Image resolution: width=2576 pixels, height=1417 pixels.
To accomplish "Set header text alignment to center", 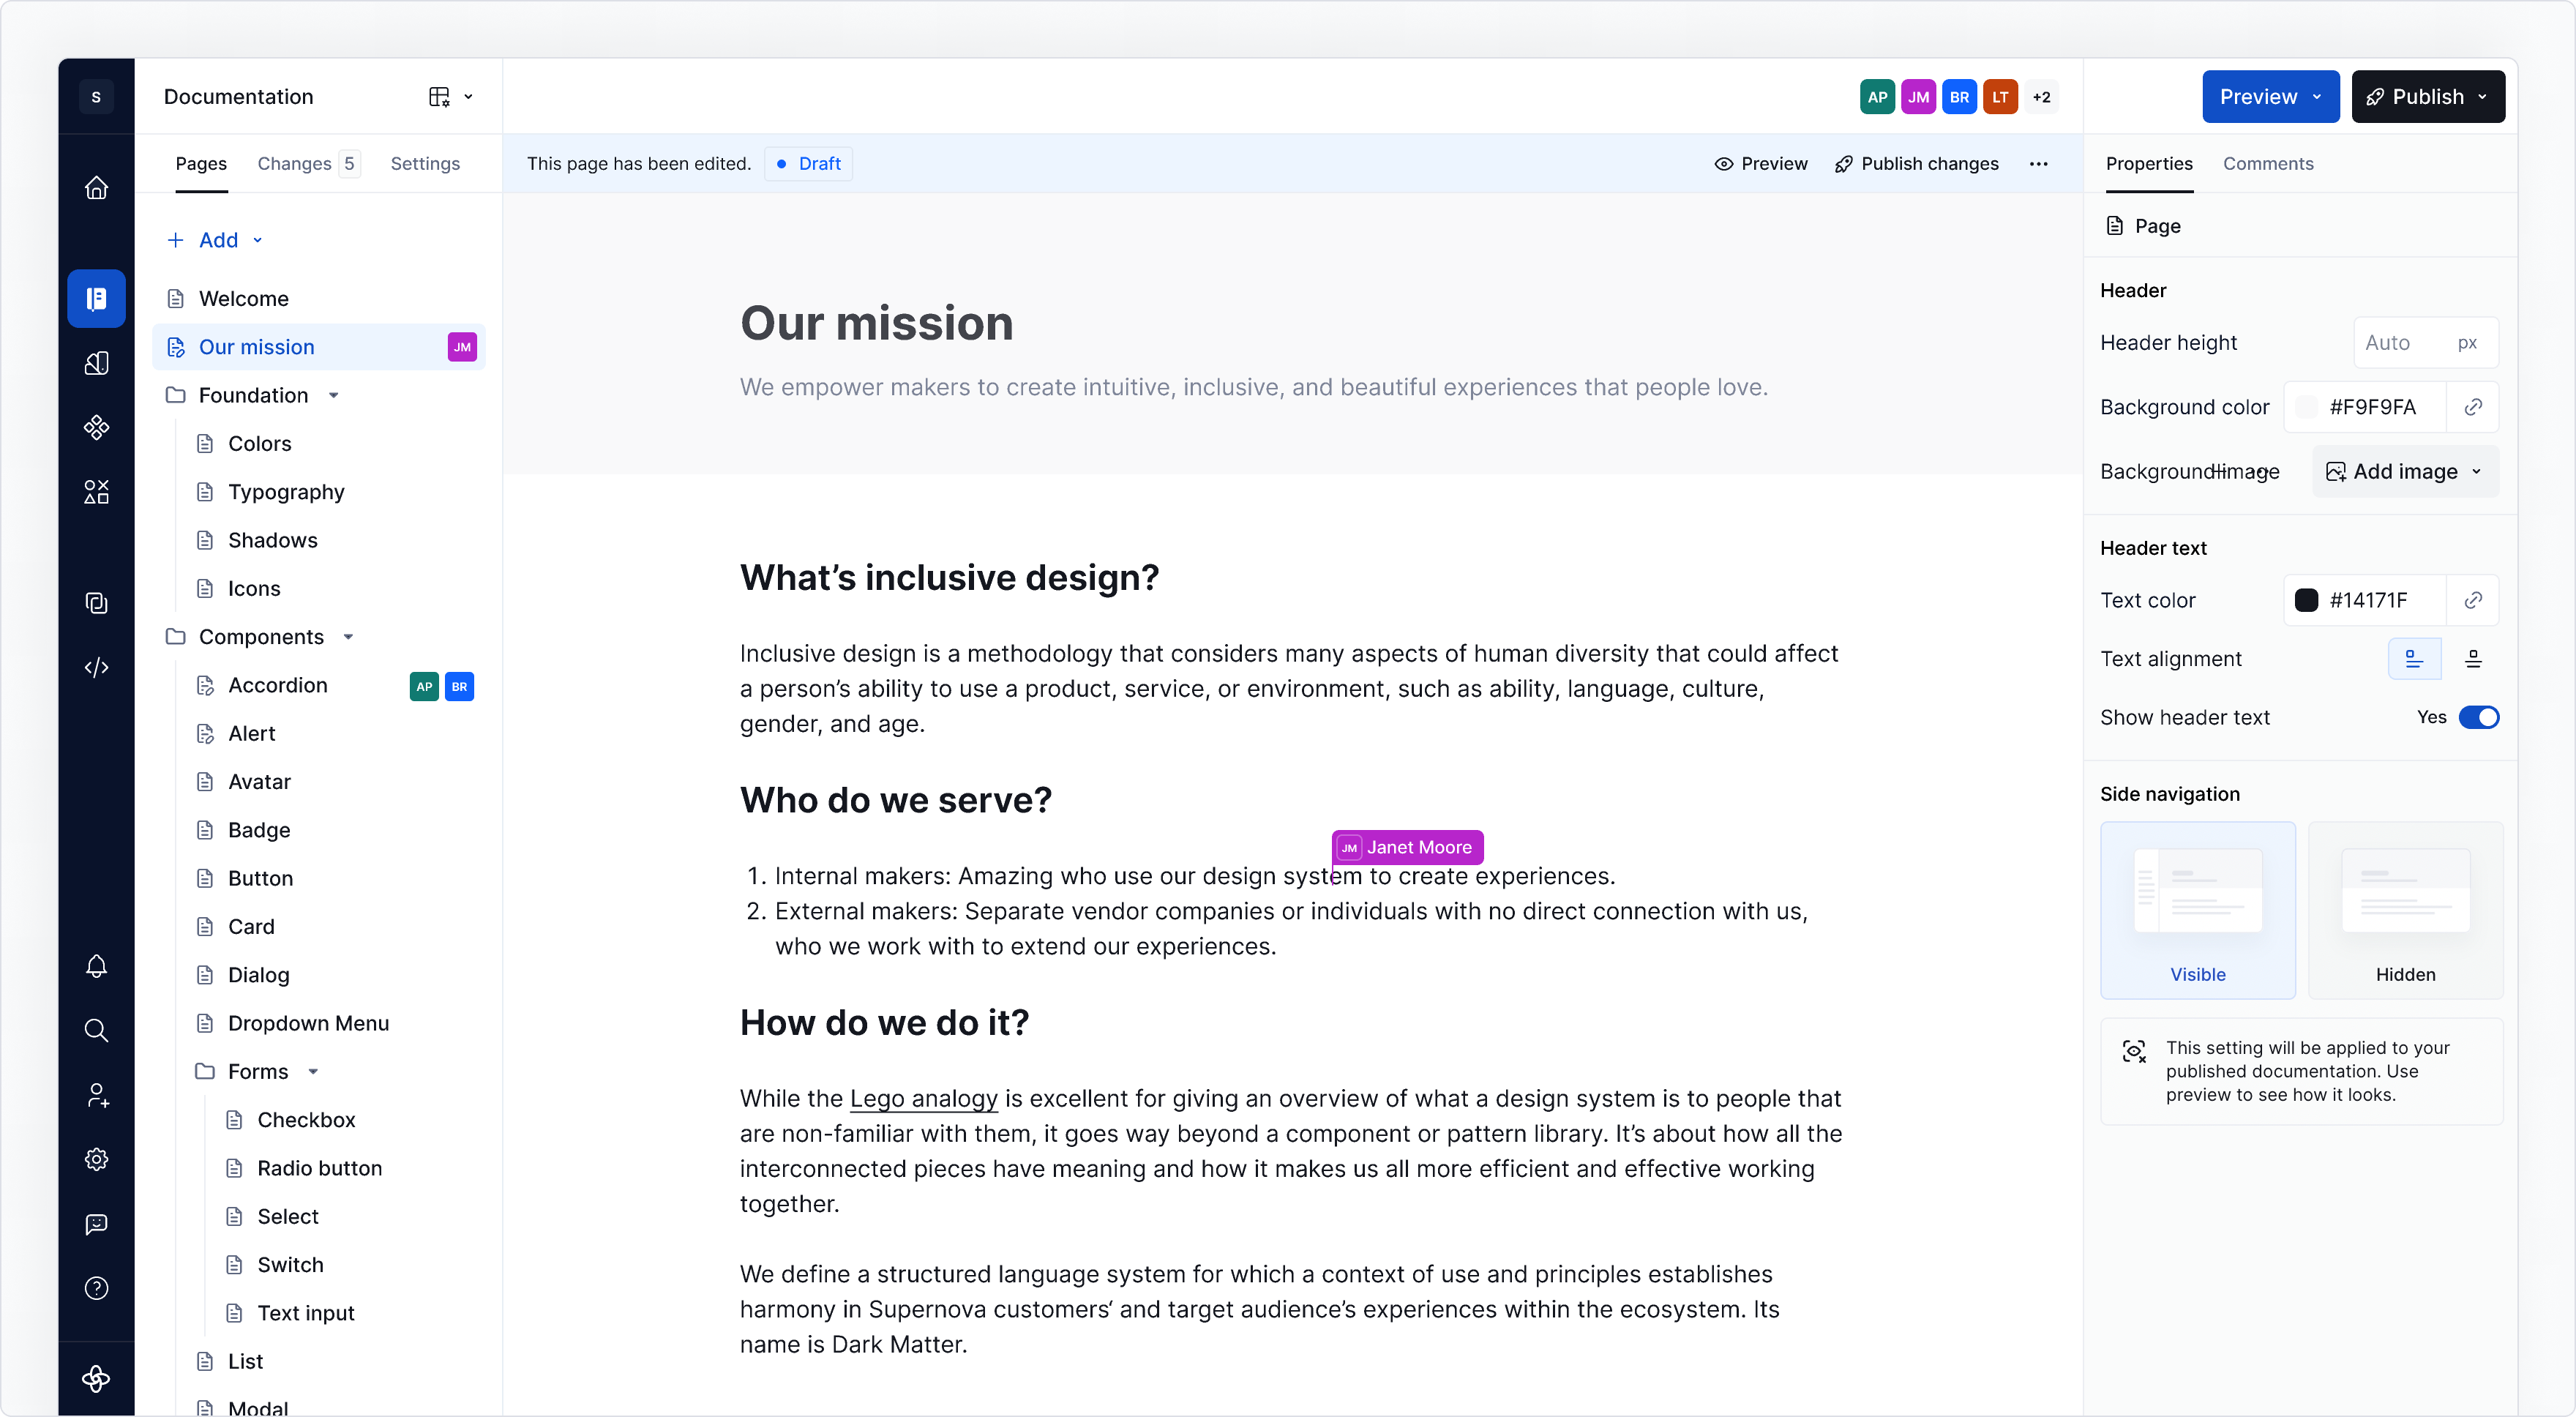I will click(x=2475, y=658).
